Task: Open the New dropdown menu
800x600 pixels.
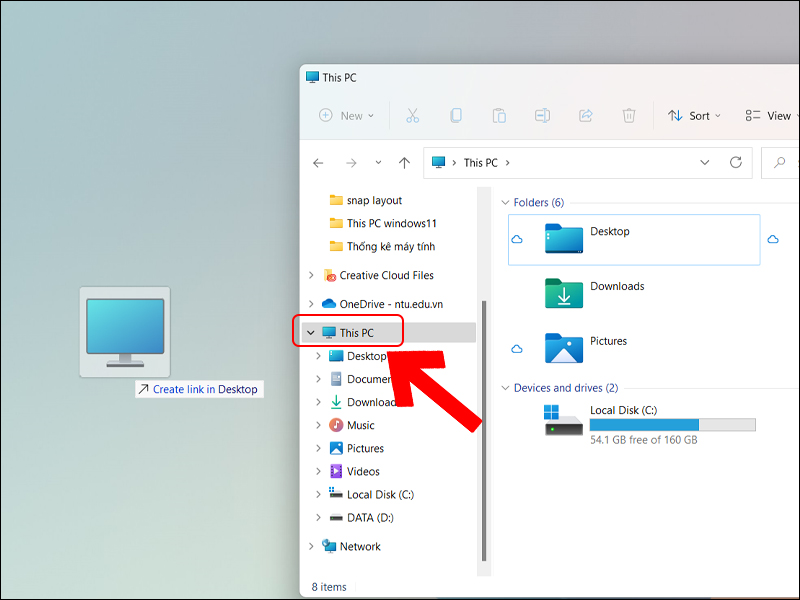Action: coord(345,115)
